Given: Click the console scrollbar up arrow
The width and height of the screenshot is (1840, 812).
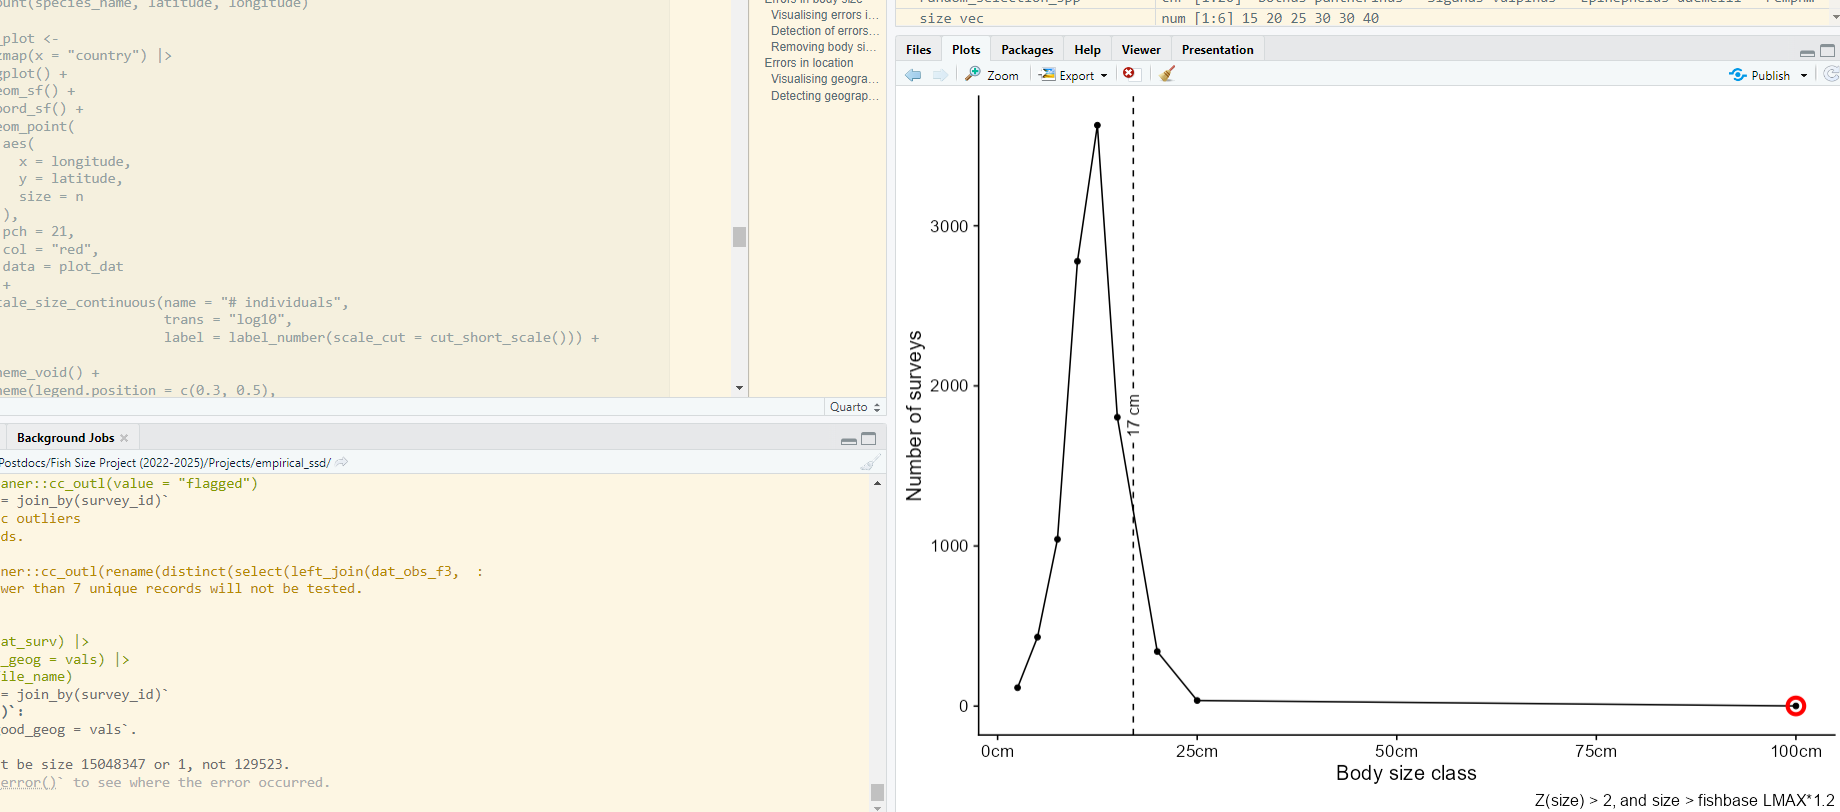Looking at the screenshot, I should pyautogui.click(x=877, y=483).
